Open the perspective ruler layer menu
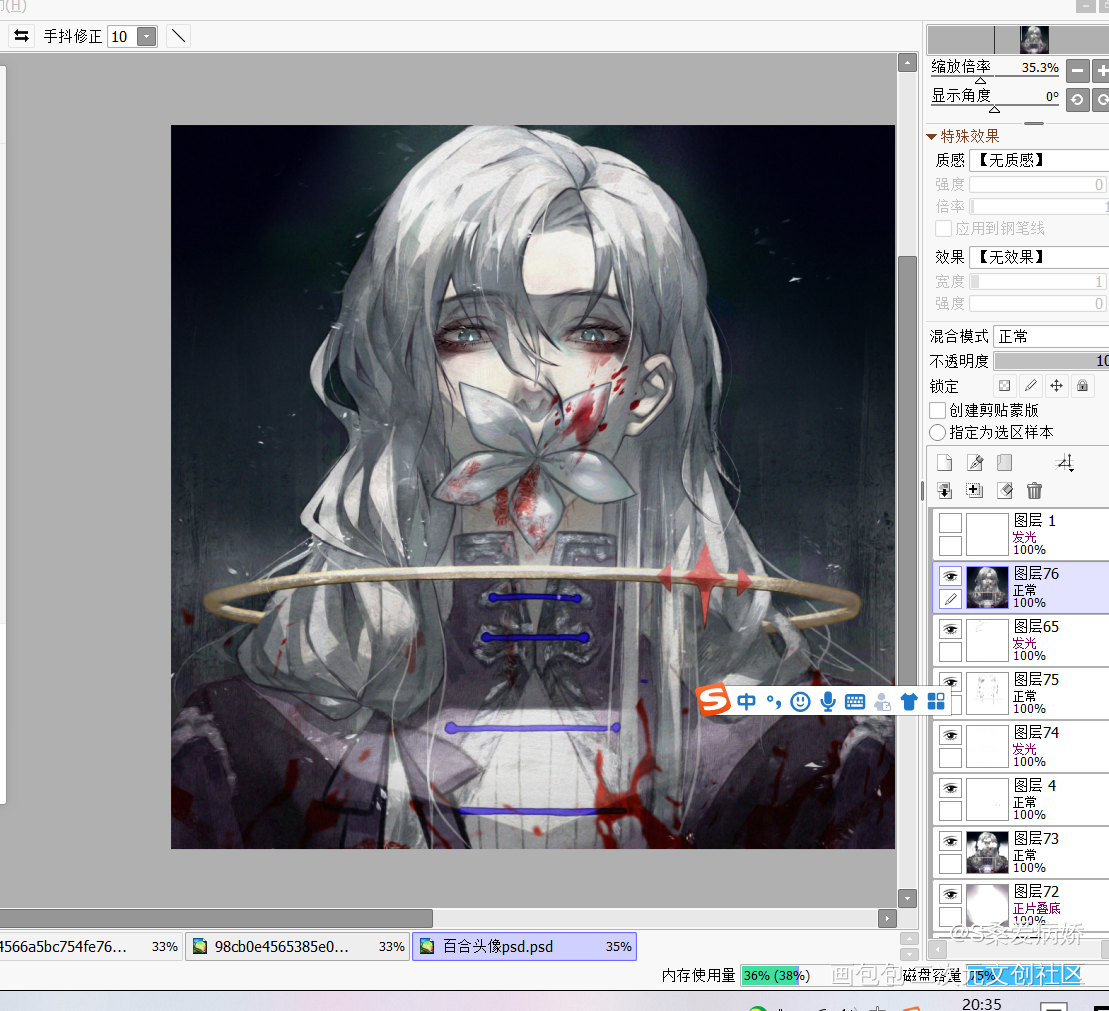The width and height of the screenshot is (1109, 1011). pos(1065,463)
